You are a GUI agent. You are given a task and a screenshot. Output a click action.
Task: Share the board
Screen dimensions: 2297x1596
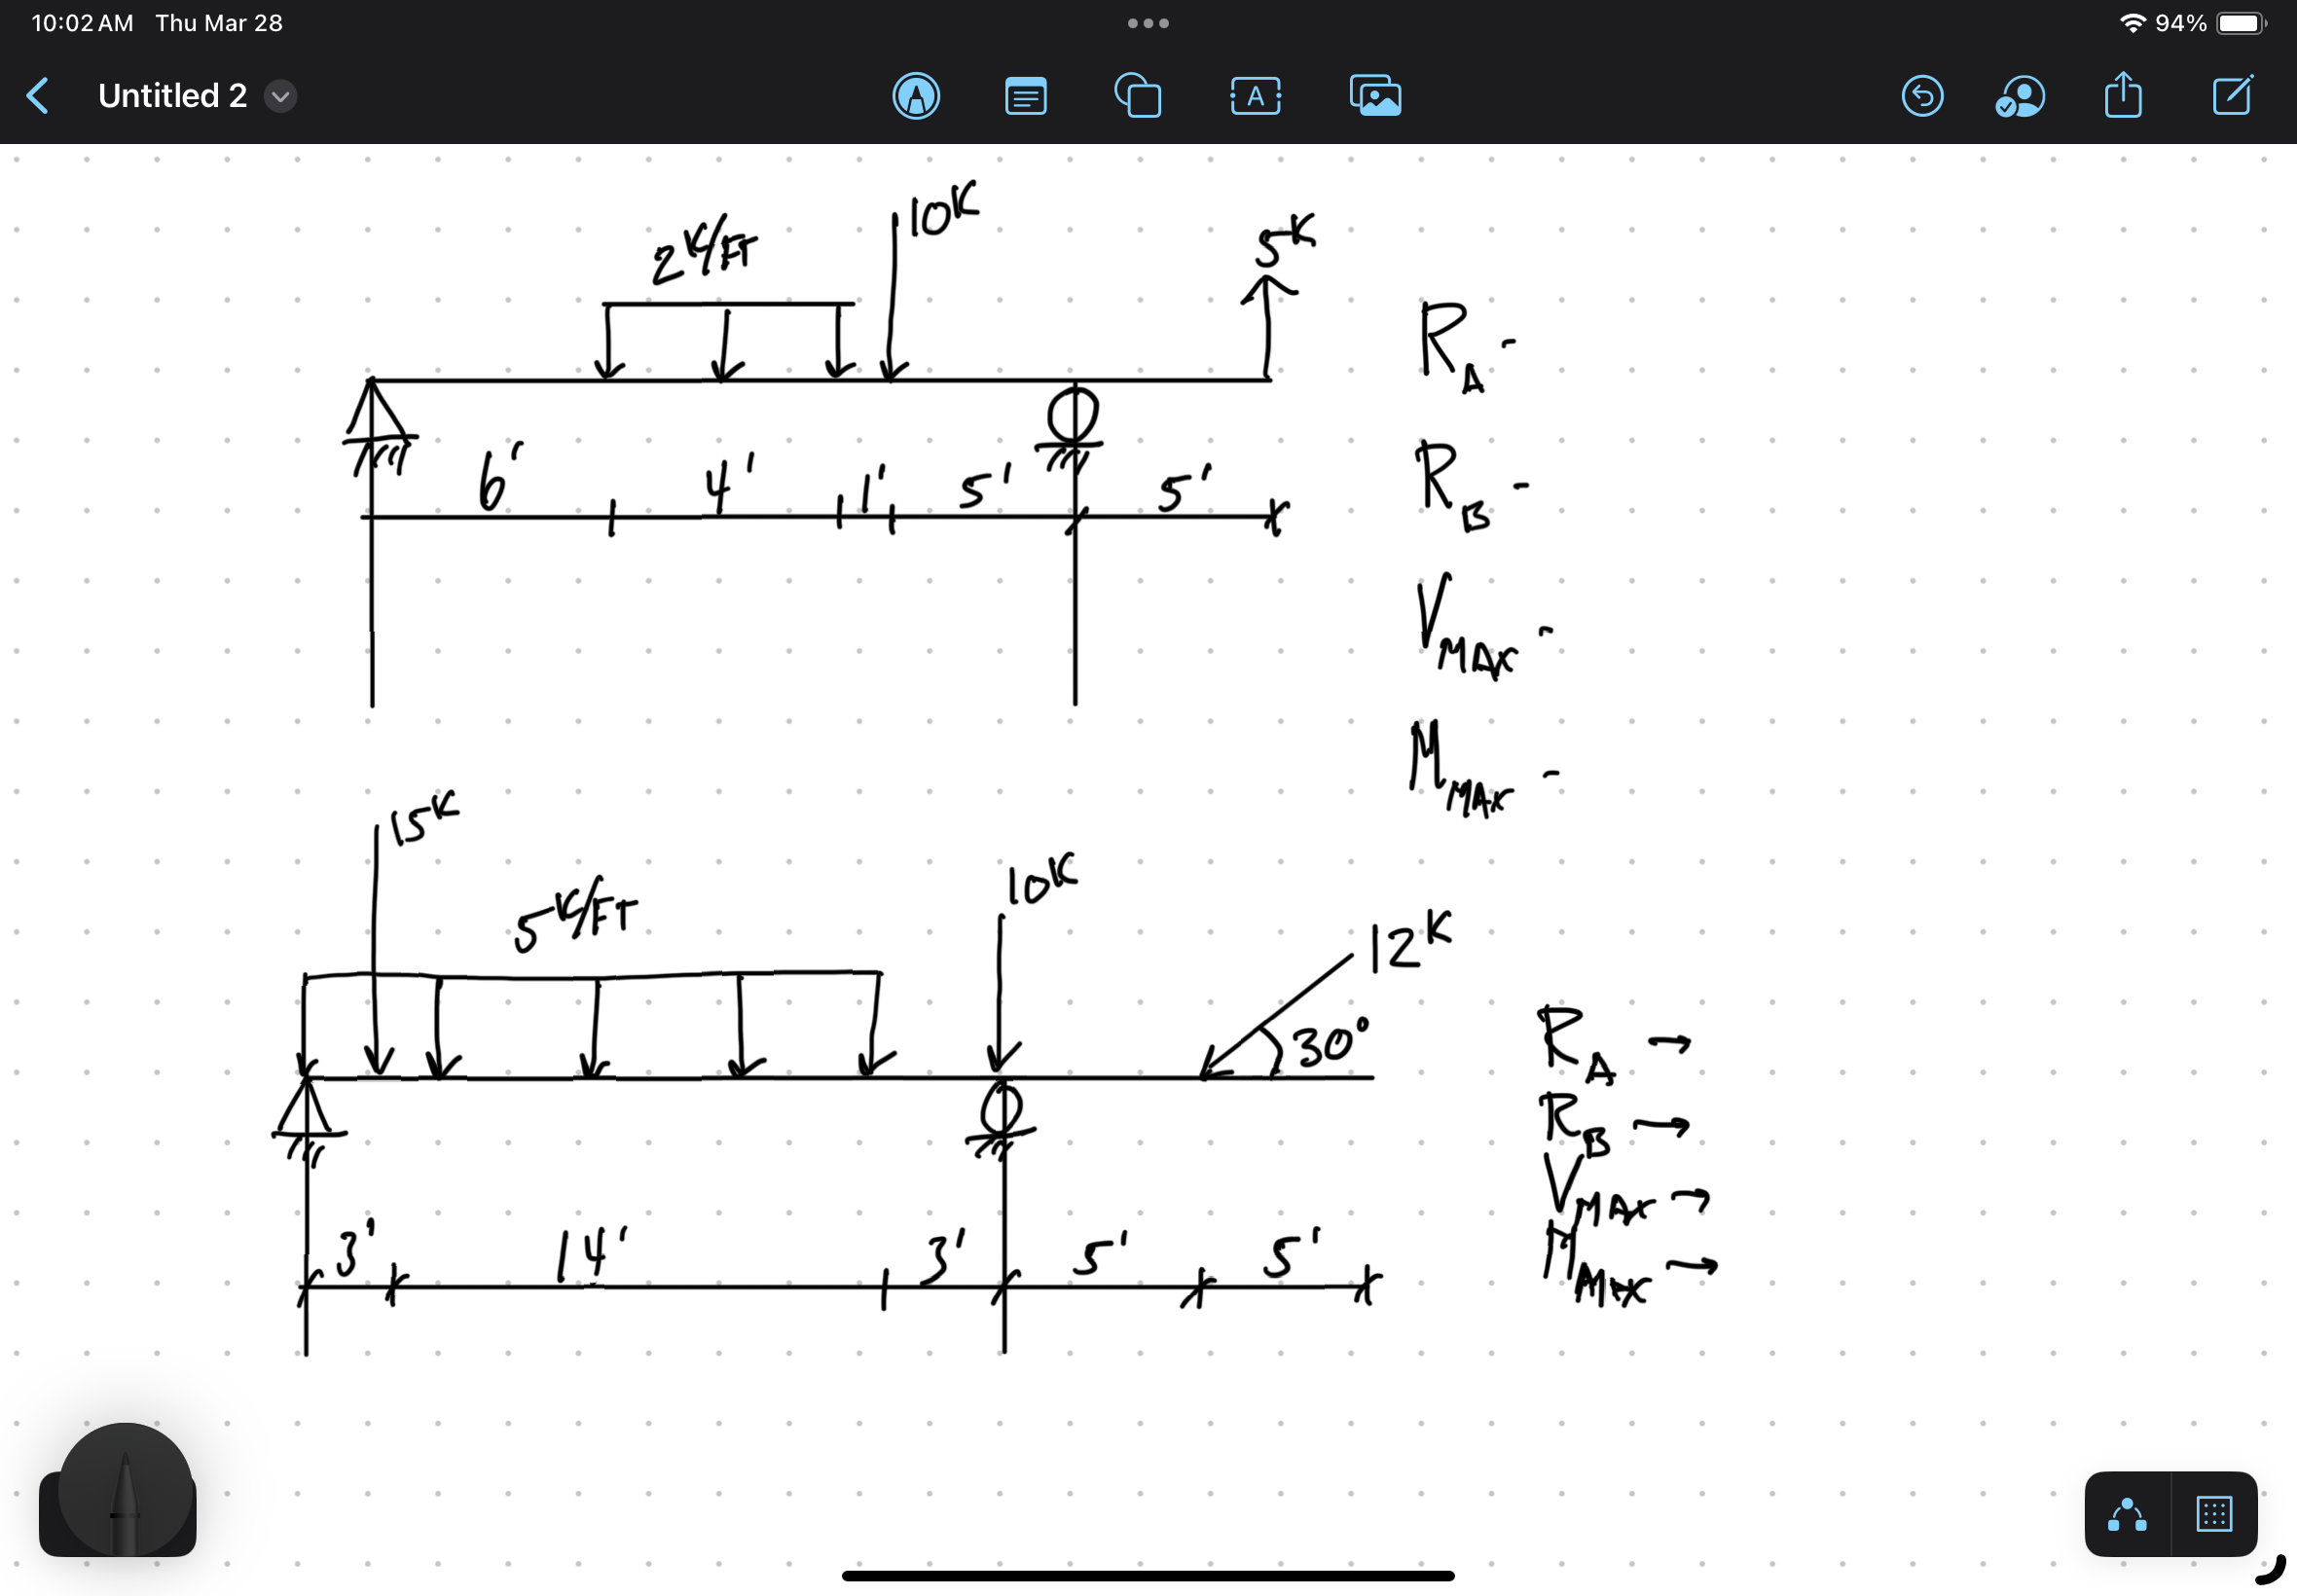(x=2122, y=96)
